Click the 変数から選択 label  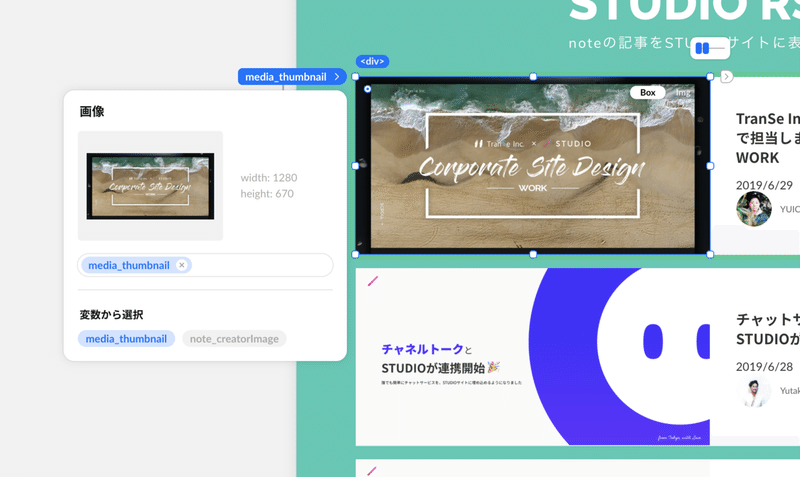pos(111,315)
